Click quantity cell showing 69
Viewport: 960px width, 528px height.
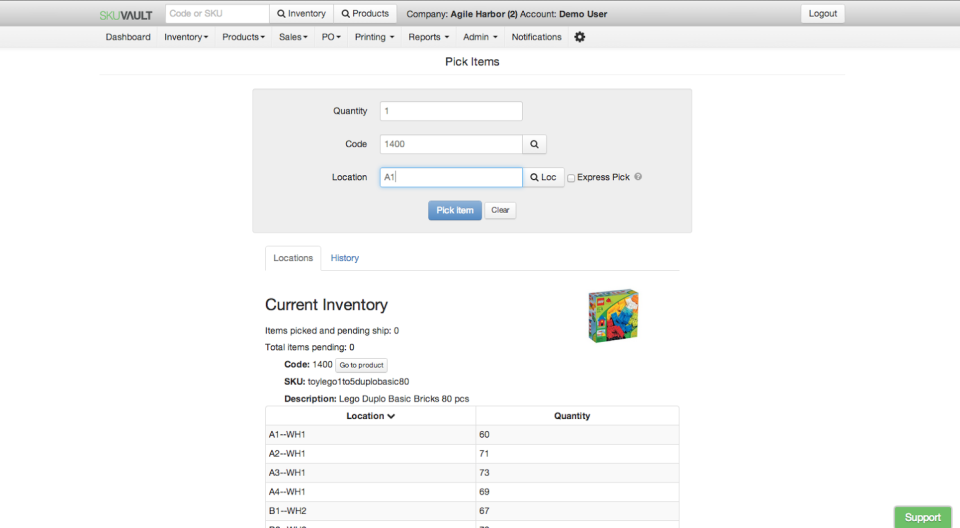click(577, 491)
